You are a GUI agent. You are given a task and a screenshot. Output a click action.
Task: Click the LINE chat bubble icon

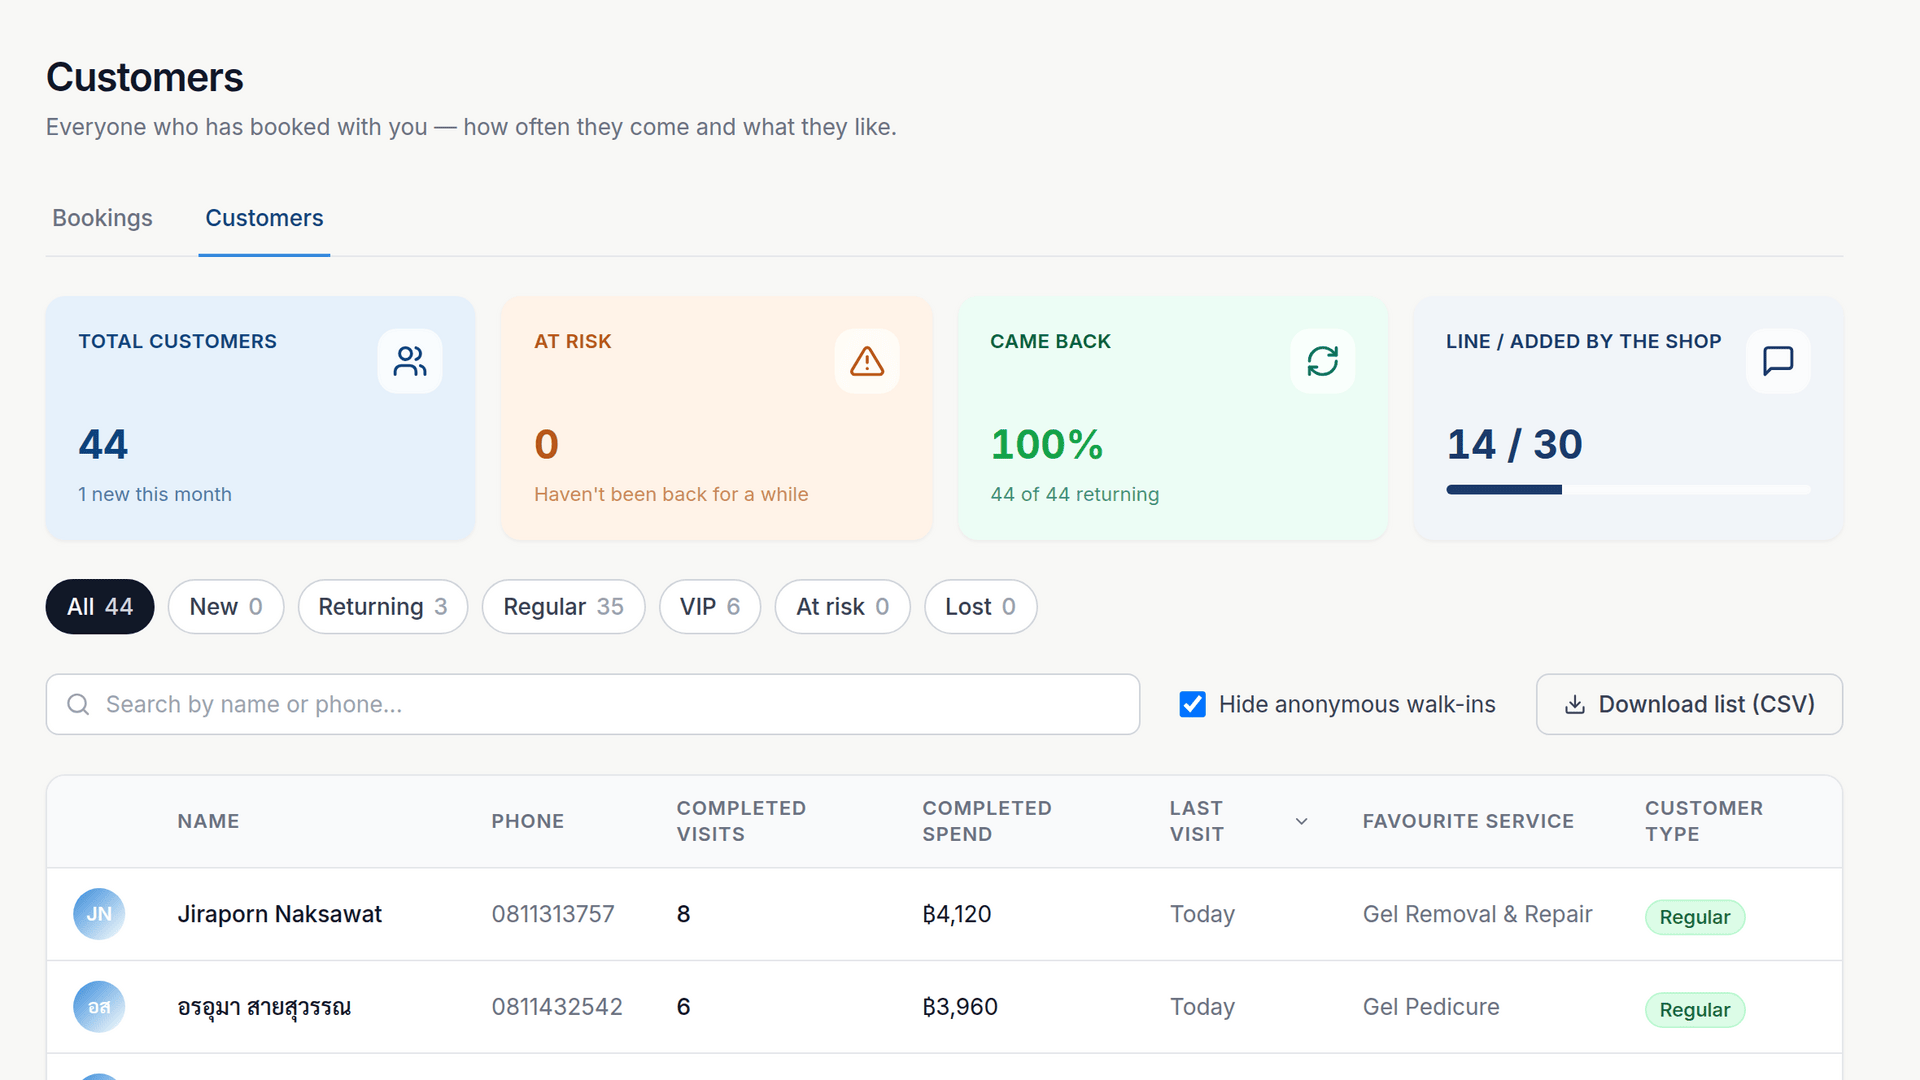point(1778,361)
